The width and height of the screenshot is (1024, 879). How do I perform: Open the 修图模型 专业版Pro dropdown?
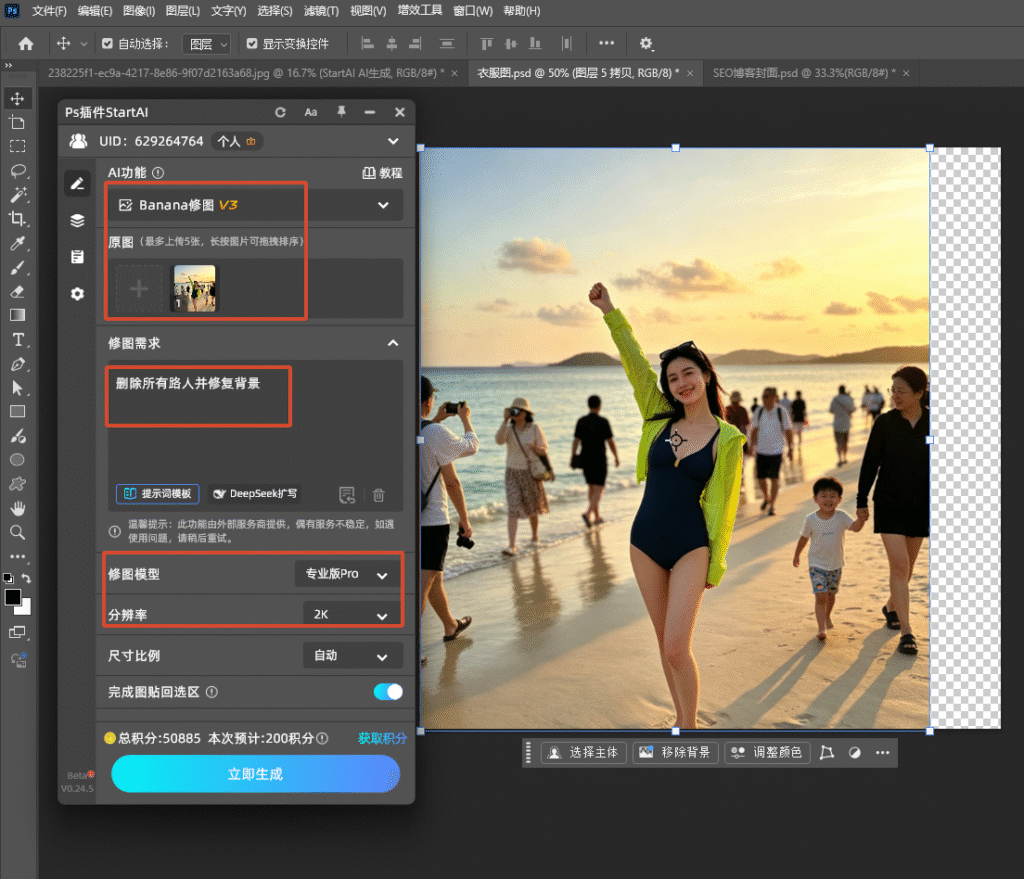[x=347, y=574]
